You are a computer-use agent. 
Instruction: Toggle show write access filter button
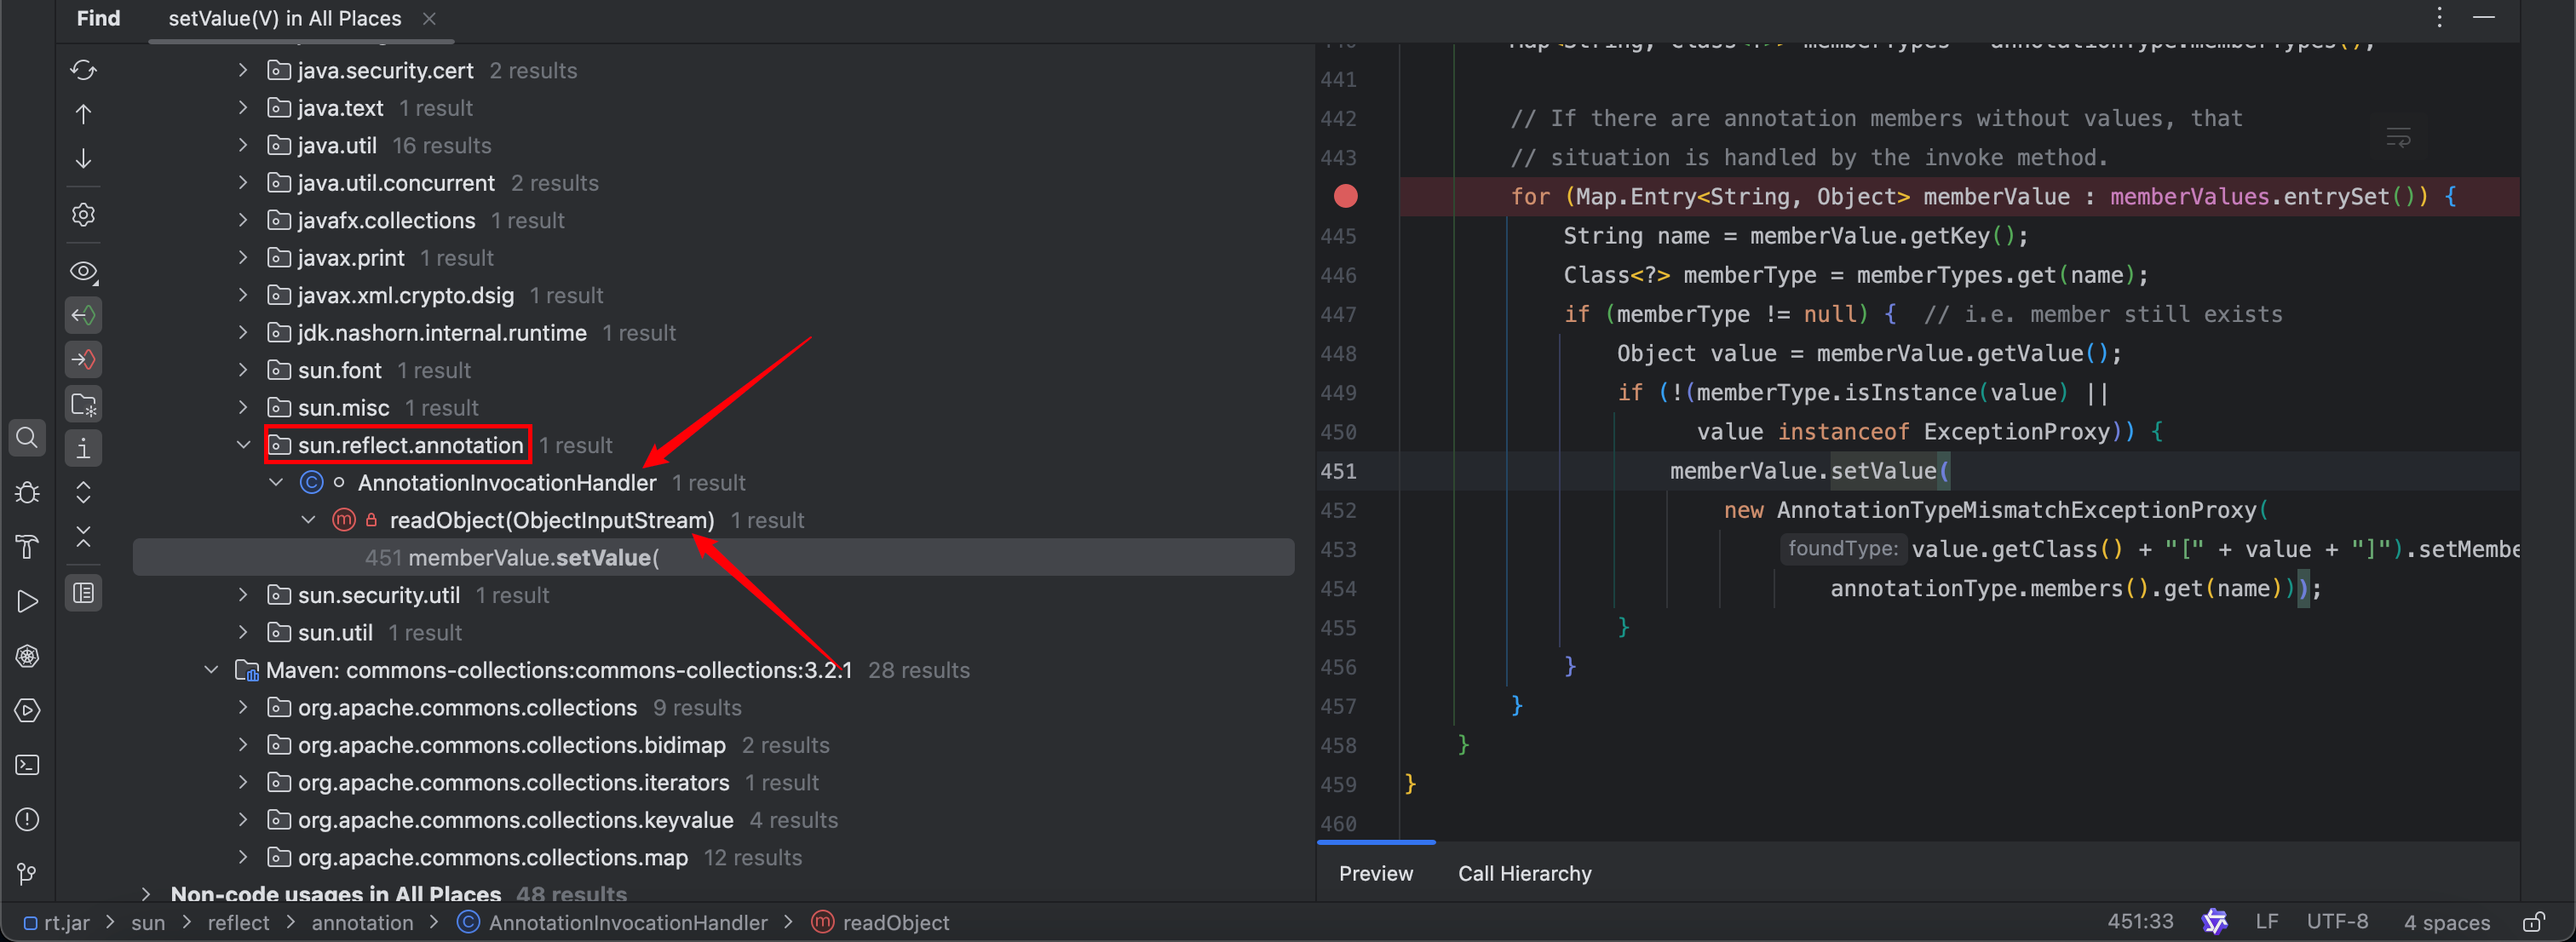[x=83, y=359]
